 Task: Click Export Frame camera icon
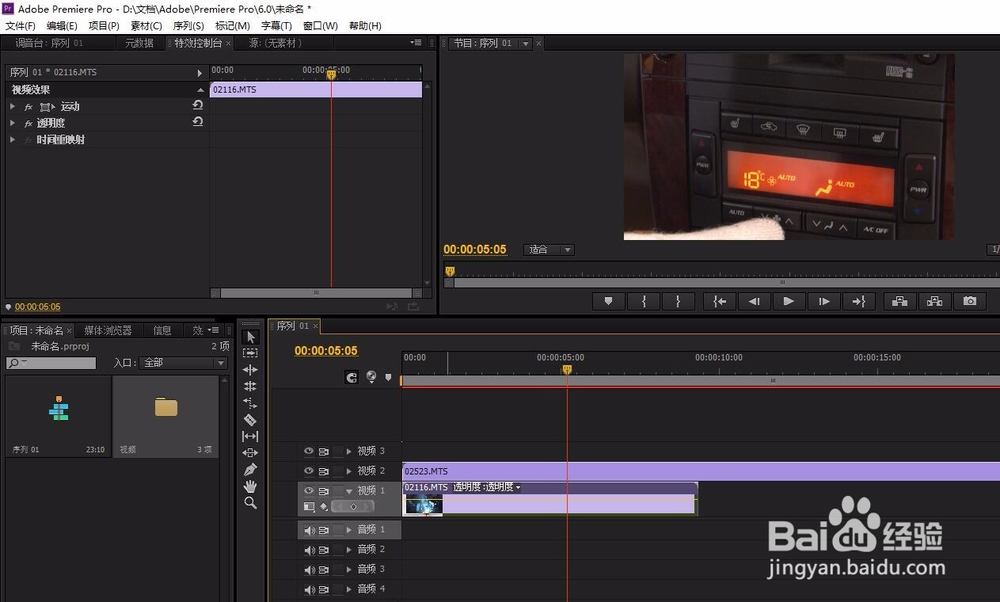(970, 301)
